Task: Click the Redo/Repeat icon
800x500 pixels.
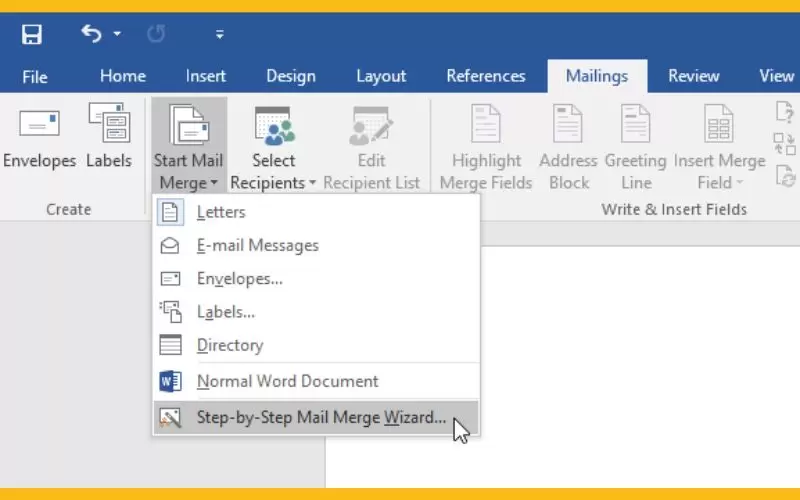Action: pos(156,34)
